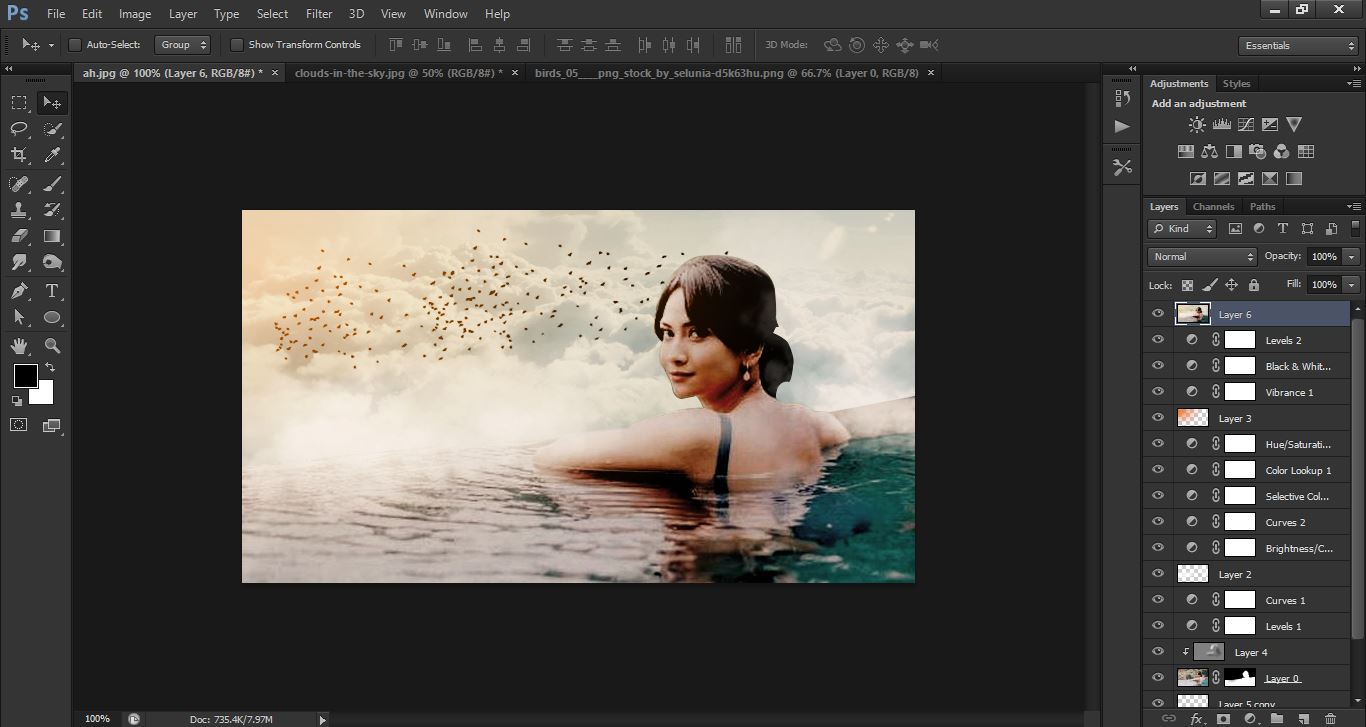This screenshot has height=727, width=1366.
Task: Switch to clouds-in-the-sky.jpg document tab
Action: coord(399,73)
